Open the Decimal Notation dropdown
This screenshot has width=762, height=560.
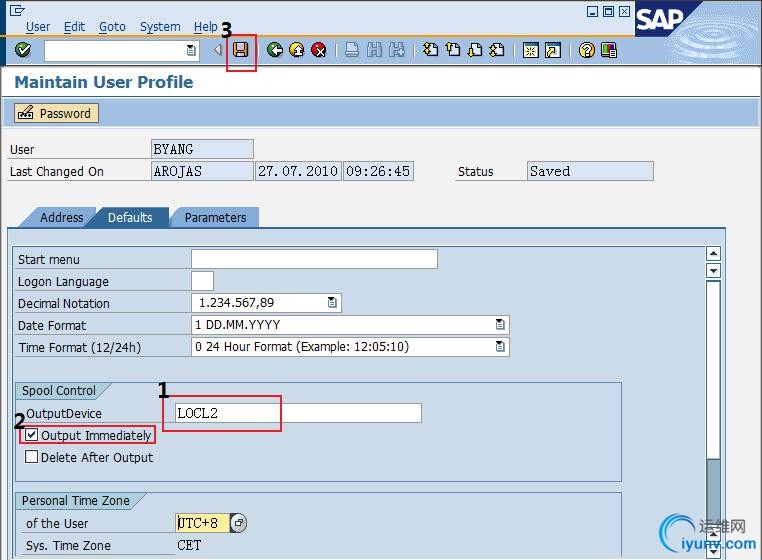click(332, 302)
